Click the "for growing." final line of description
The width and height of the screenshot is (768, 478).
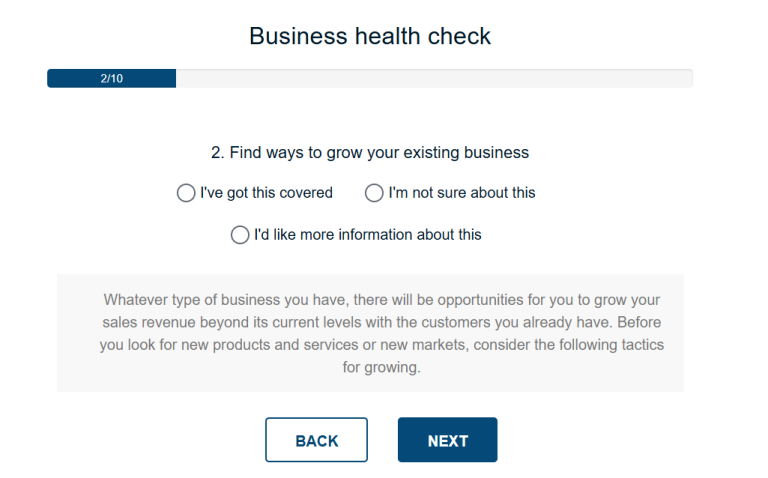coord(381,367)
